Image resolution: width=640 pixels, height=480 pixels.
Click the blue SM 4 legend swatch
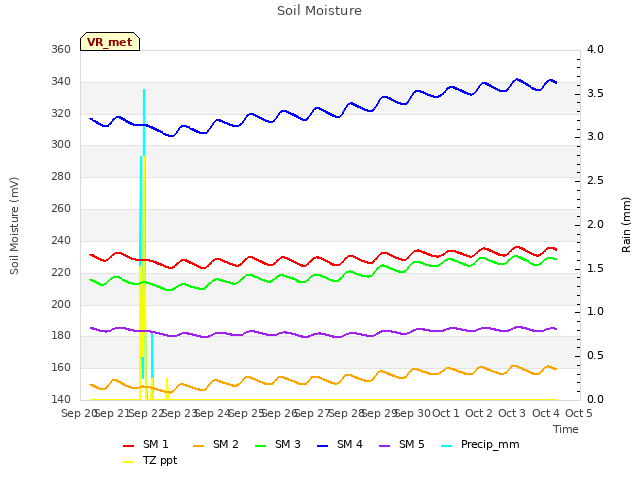pyautogui.click(x=322, y=446)
